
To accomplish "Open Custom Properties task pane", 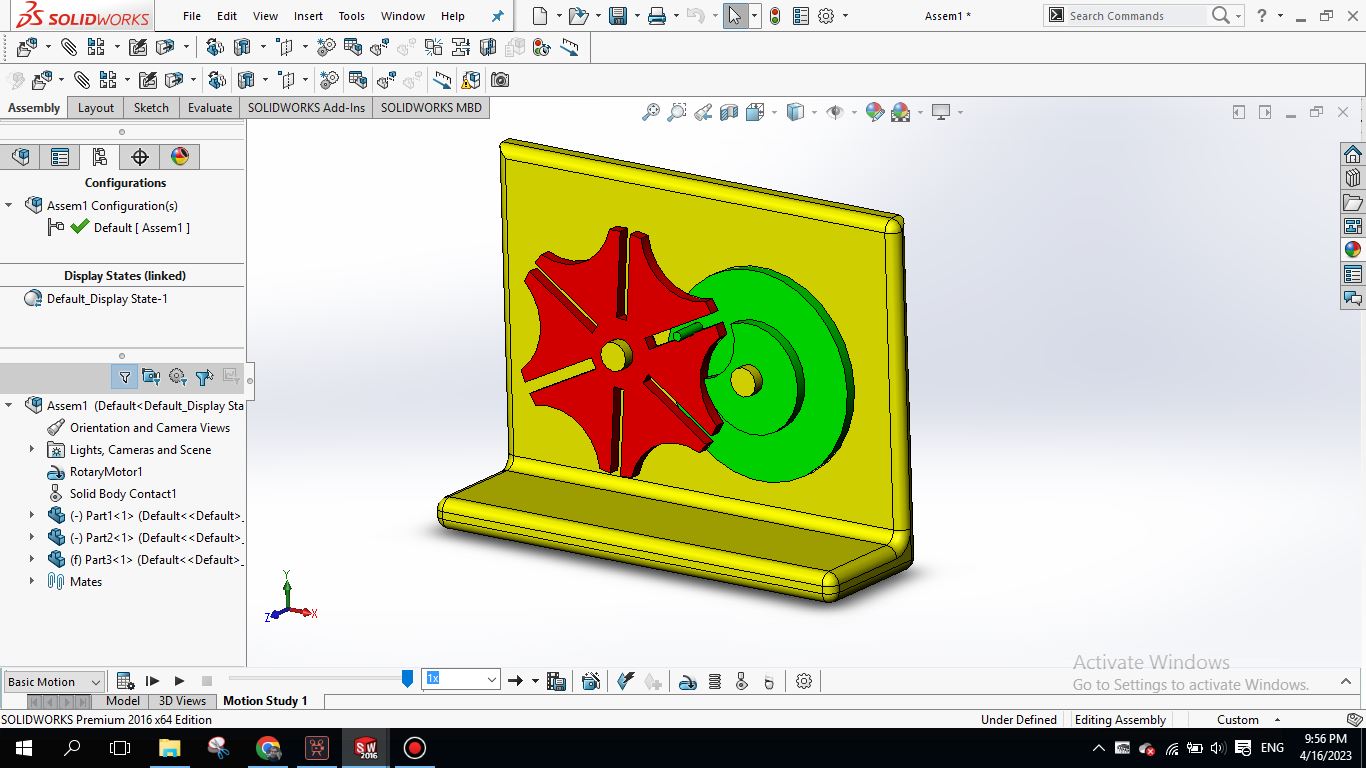I will pos(1353,274).
